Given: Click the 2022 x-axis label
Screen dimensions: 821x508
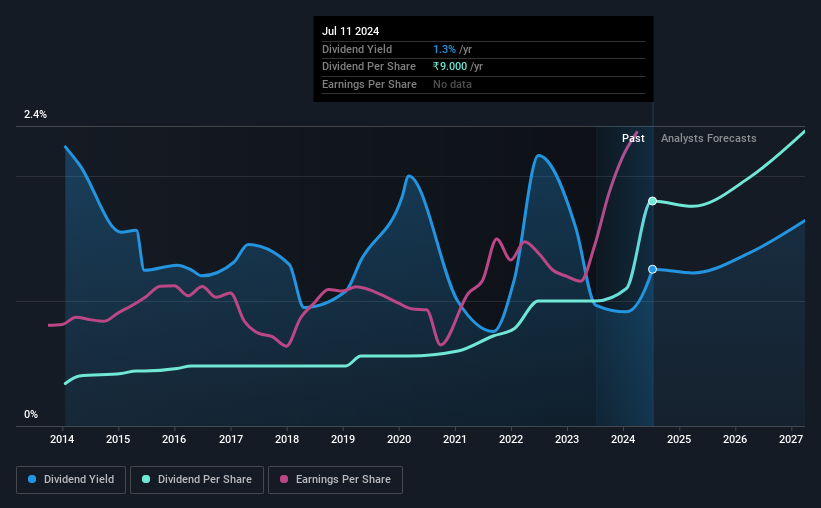Looking at the screenshot, I should point(511,439).
